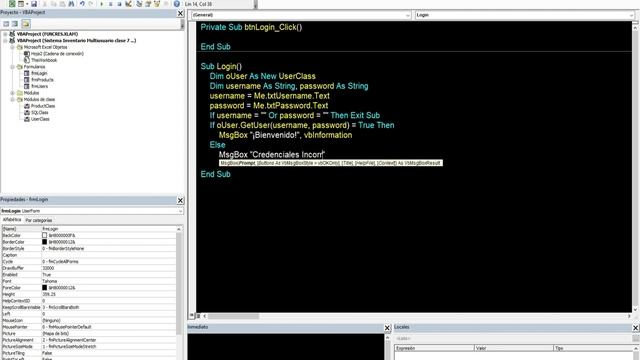Click Full Module View button at code window bottom
The width and height of the screenshot is (640, 360).
point(198,316)
